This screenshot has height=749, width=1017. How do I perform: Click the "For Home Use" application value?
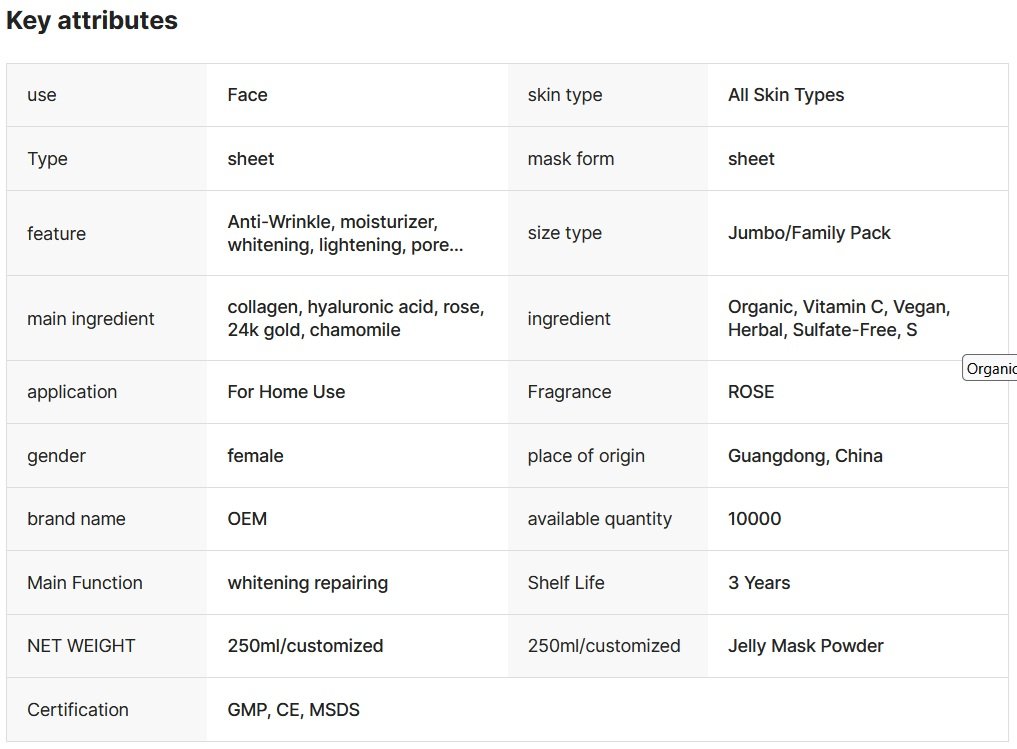click(x=286, y=392)
